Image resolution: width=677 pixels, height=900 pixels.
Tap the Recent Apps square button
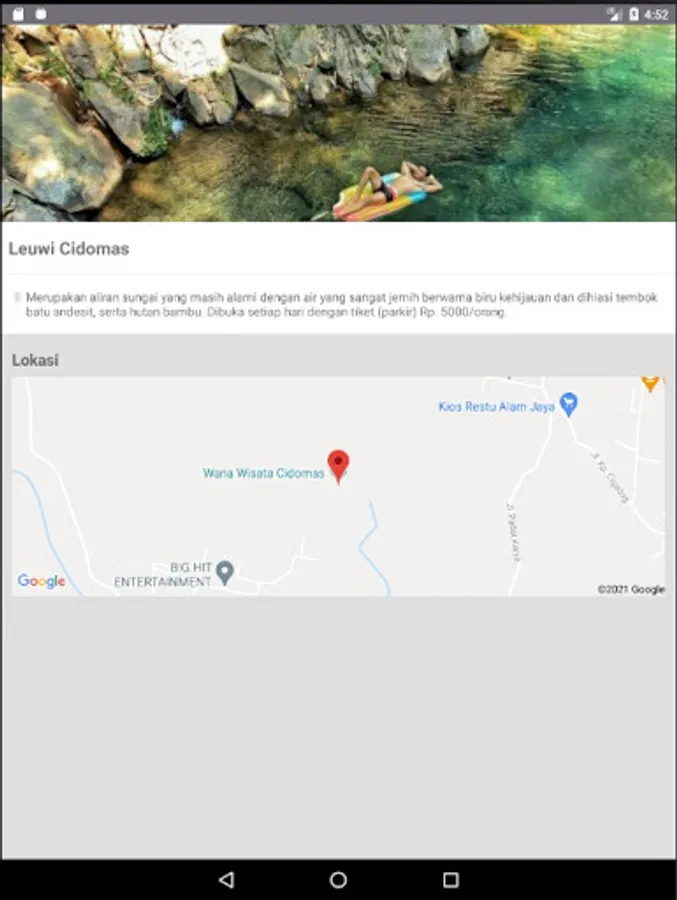click(x=451, y=879)
